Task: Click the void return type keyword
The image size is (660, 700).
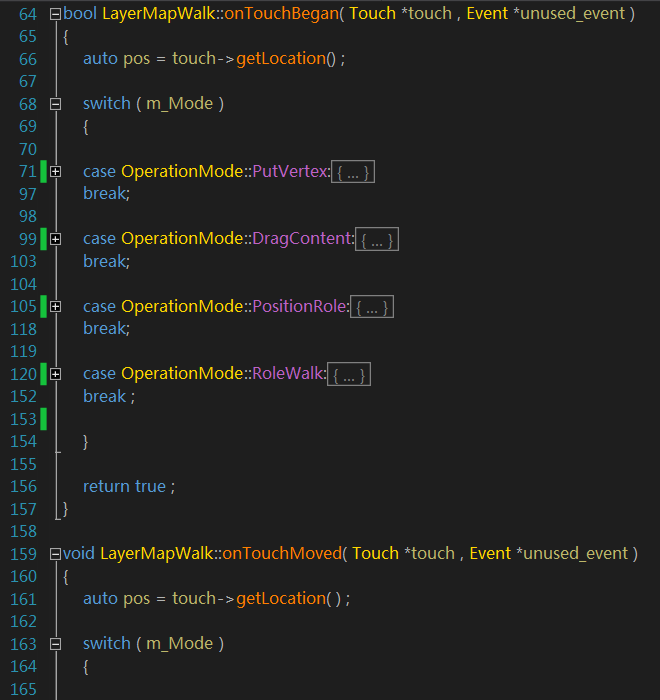Action: point(79,554)
